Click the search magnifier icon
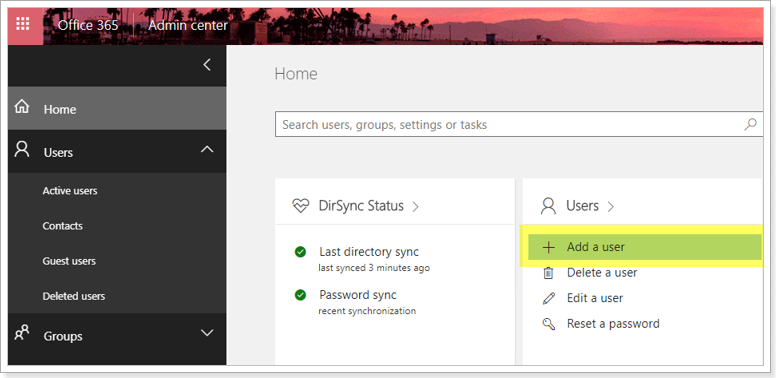 [750, 124]
